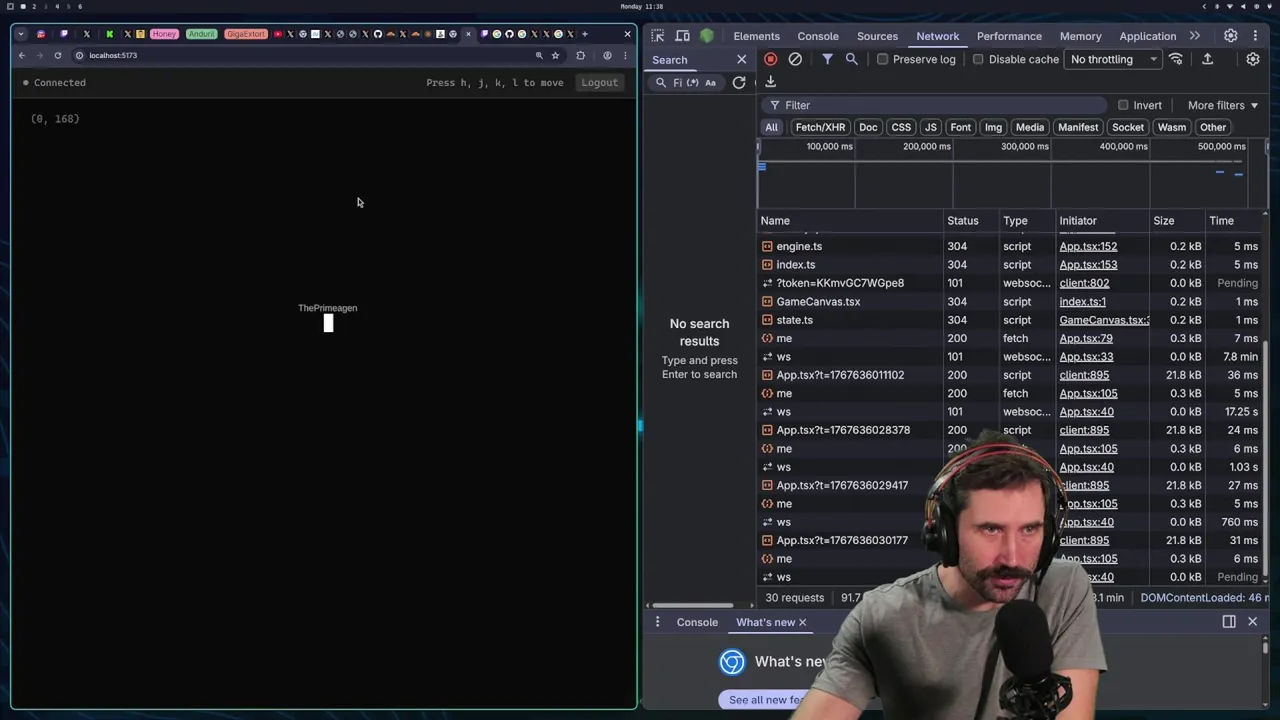Open Network panel settings gear
The image size is (1280, 720).
coord(1252,59)
